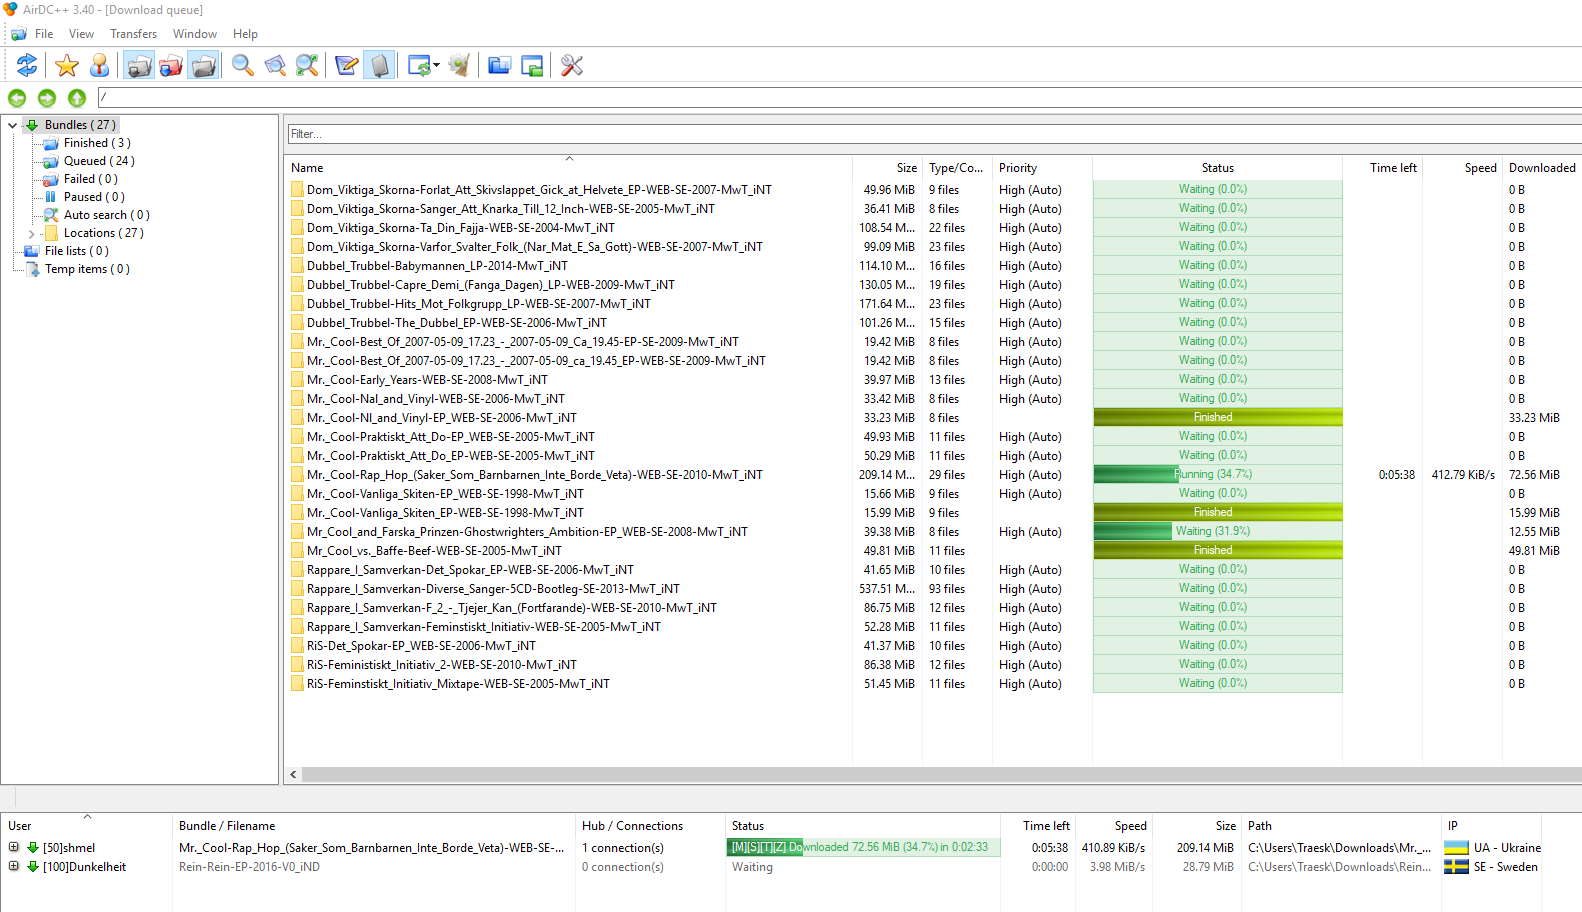Expand the Locations tree node
Screen dimensions: 1582x912
32,234
